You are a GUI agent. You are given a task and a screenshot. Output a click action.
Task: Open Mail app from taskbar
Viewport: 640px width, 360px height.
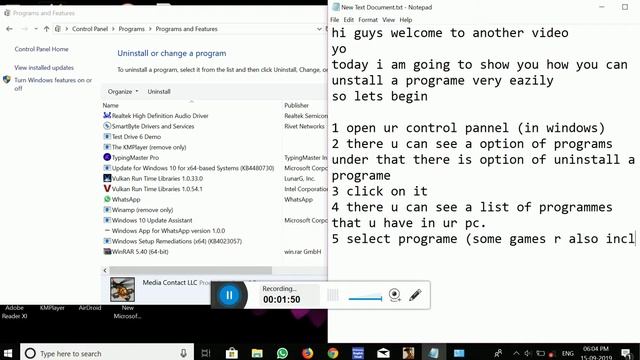[383, 353]
